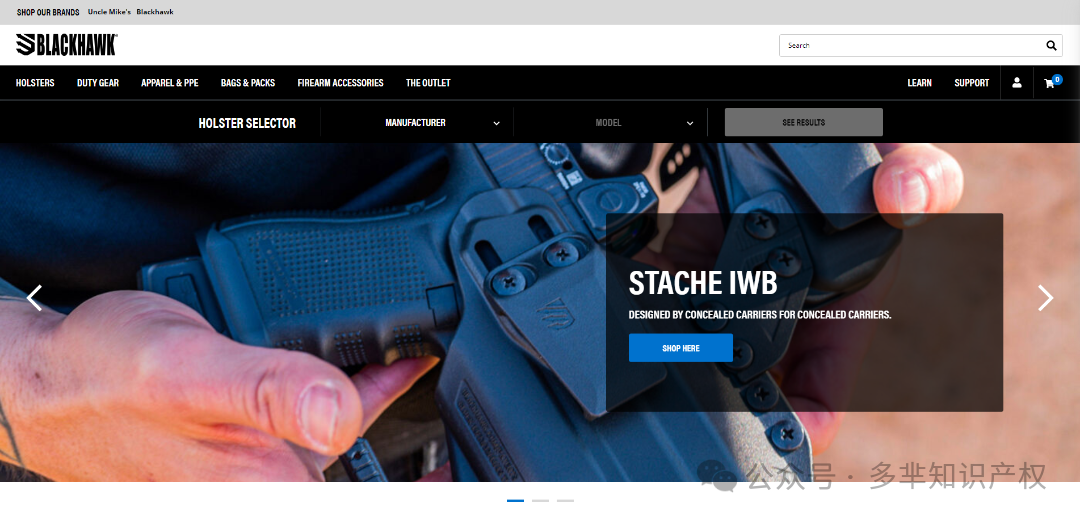Select the second carousel indicator
1080x519 pixels.
click(x=541, y=500)
